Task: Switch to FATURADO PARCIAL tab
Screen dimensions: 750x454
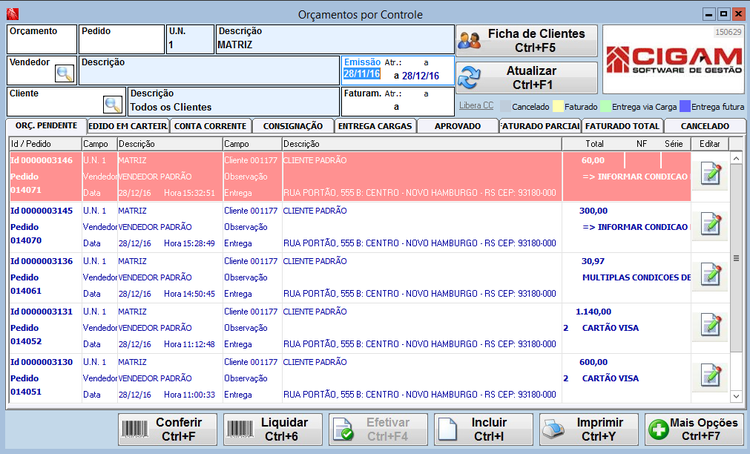Action: (x=540, y=126)
